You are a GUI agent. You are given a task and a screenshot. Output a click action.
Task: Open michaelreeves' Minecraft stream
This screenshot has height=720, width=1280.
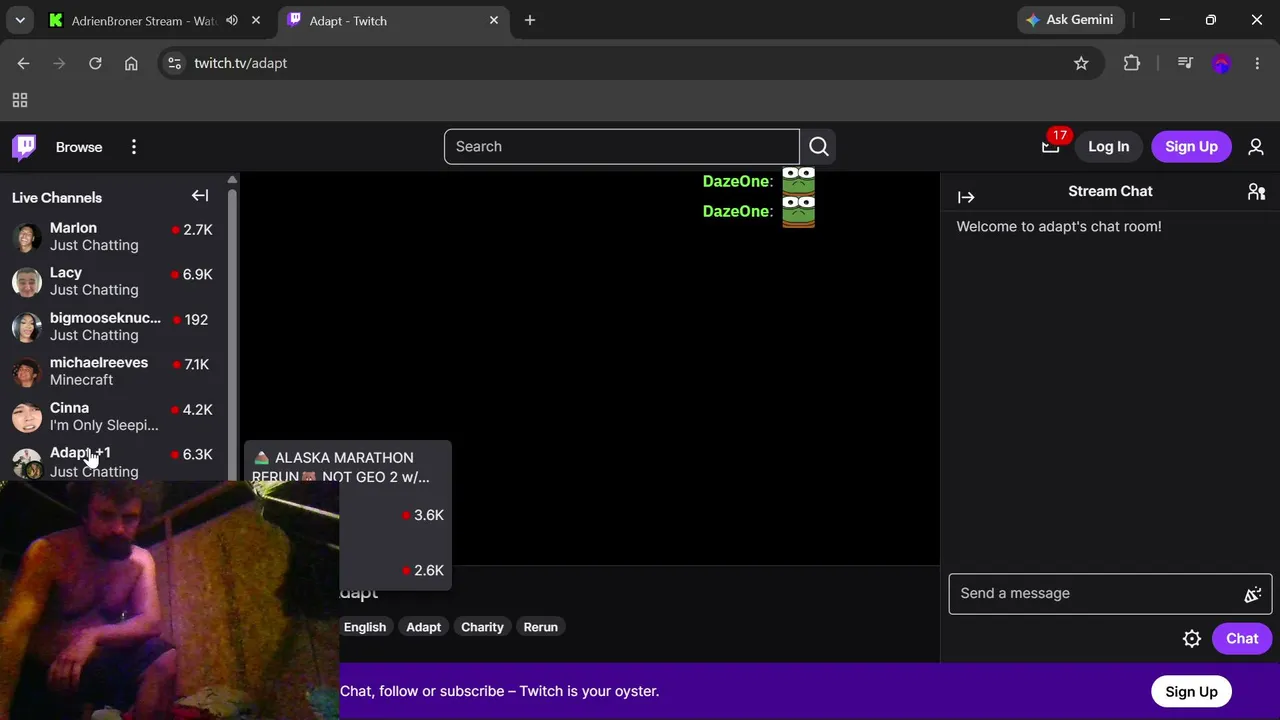point(114,371)
